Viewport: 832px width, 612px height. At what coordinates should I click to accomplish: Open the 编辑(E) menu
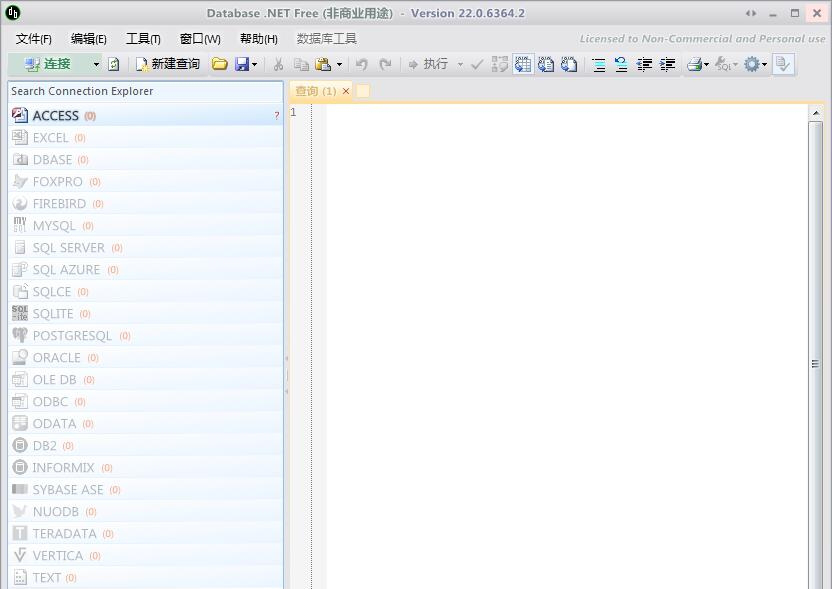tap(89, 39)
